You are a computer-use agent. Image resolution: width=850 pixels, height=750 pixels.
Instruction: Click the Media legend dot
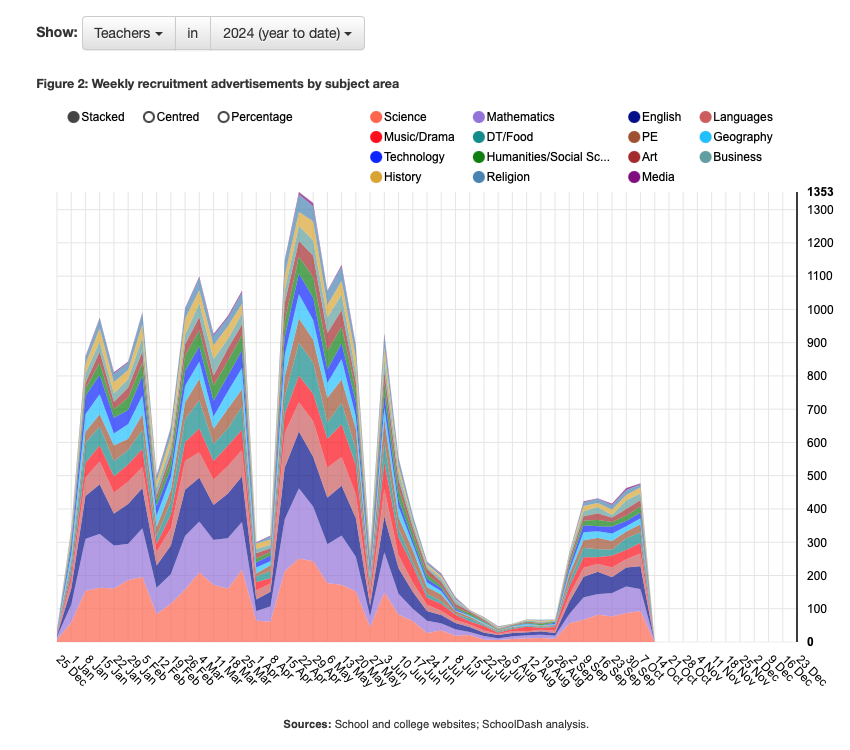tap(634, 177)
